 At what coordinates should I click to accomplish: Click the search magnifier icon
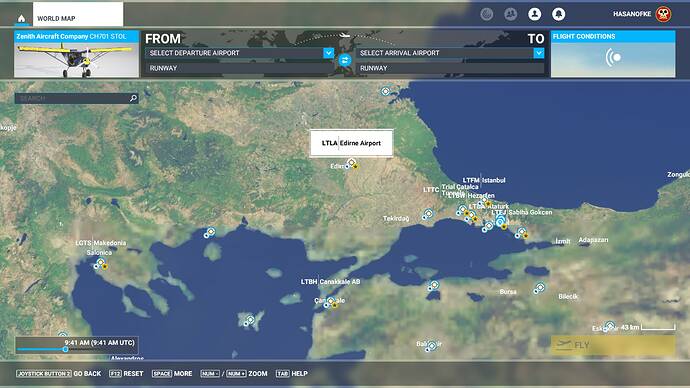(133, 98)
